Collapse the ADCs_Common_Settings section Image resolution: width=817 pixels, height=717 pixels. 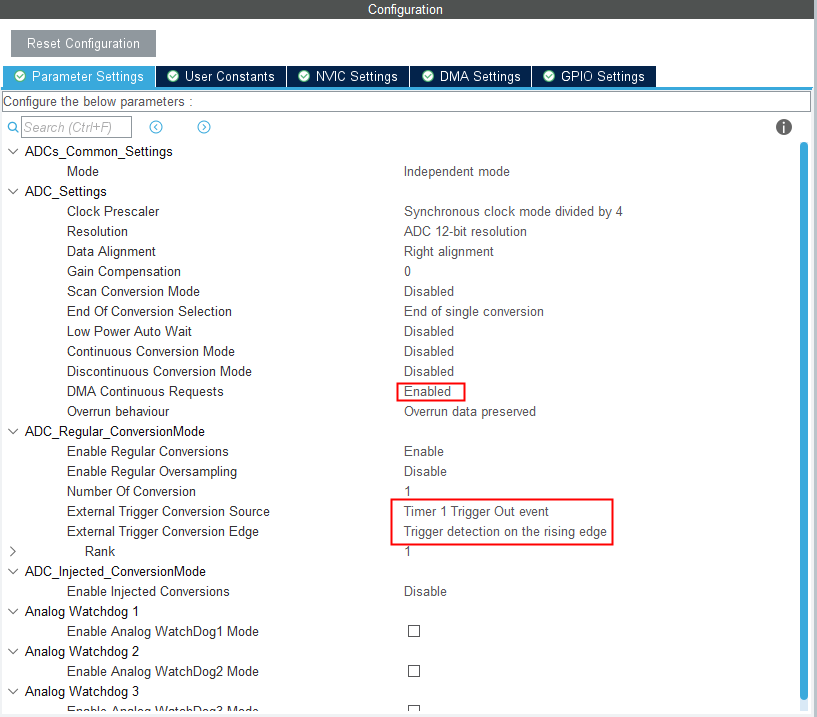tap(12, 151)
